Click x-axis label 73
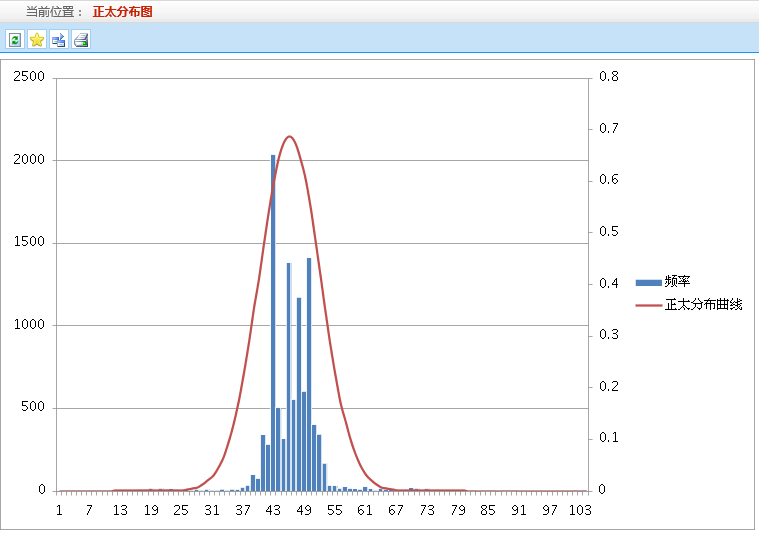The height and width of the screenshot is (536, 759). tap(427, 510)
